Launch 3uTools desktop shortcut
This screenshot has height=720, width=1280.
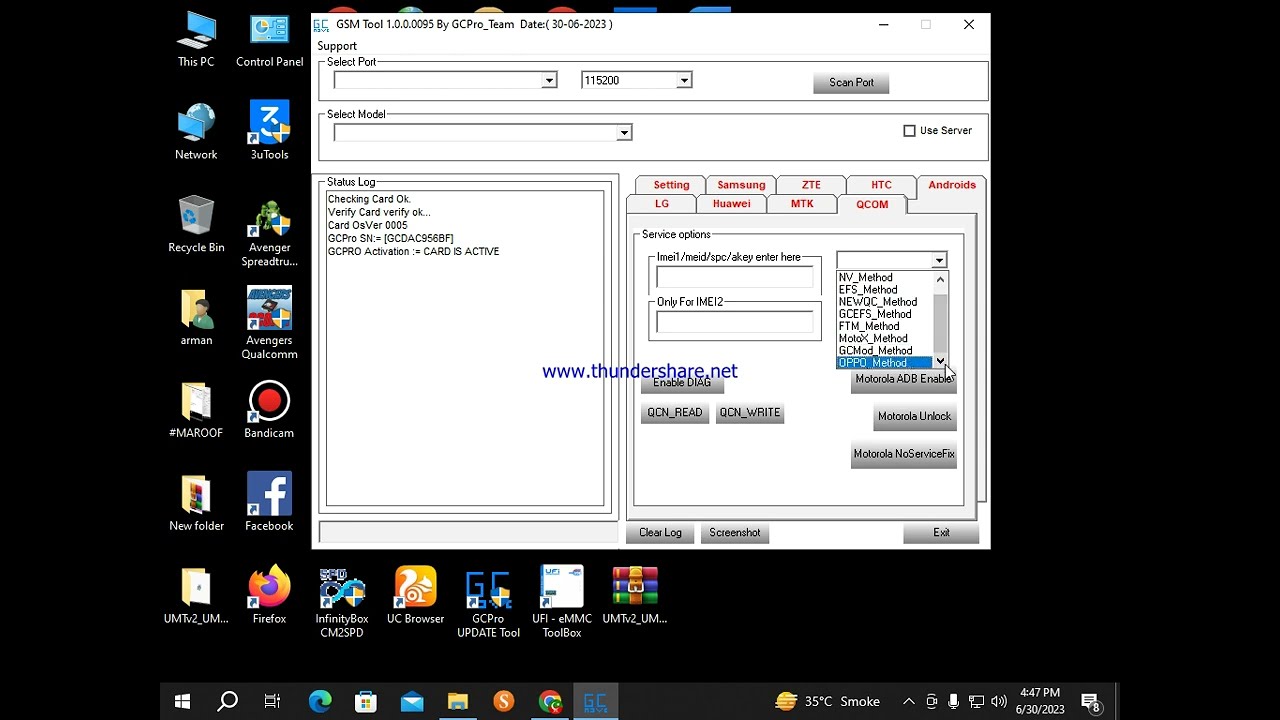(269, 132)
